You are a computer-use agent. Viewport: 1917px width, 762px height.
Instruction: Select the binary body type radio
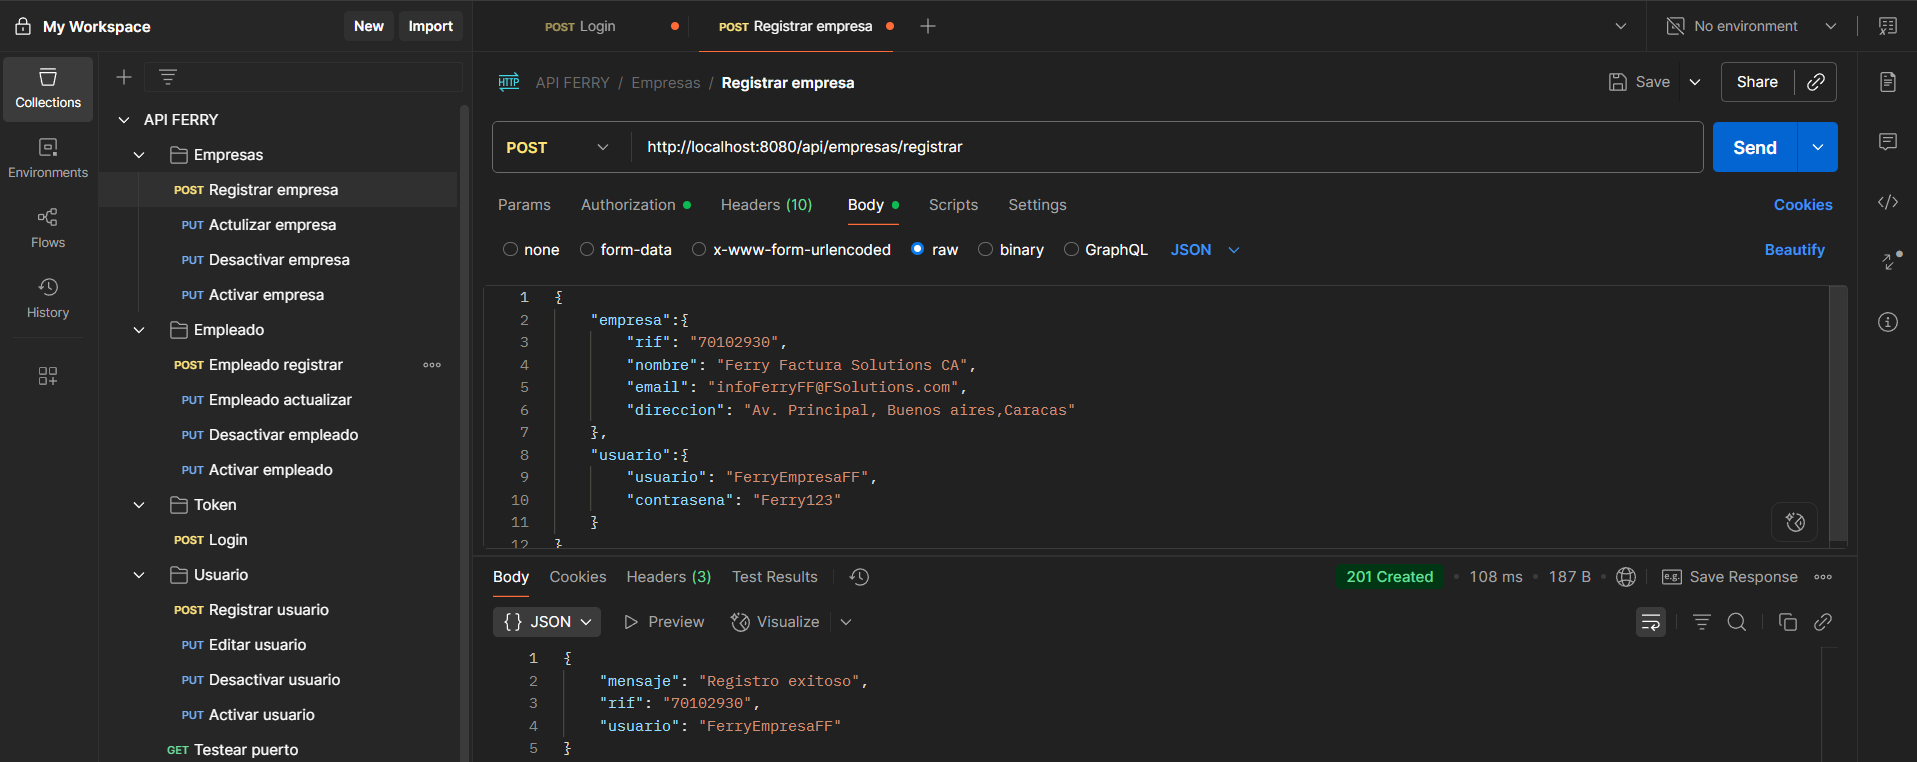pos(985,250)
